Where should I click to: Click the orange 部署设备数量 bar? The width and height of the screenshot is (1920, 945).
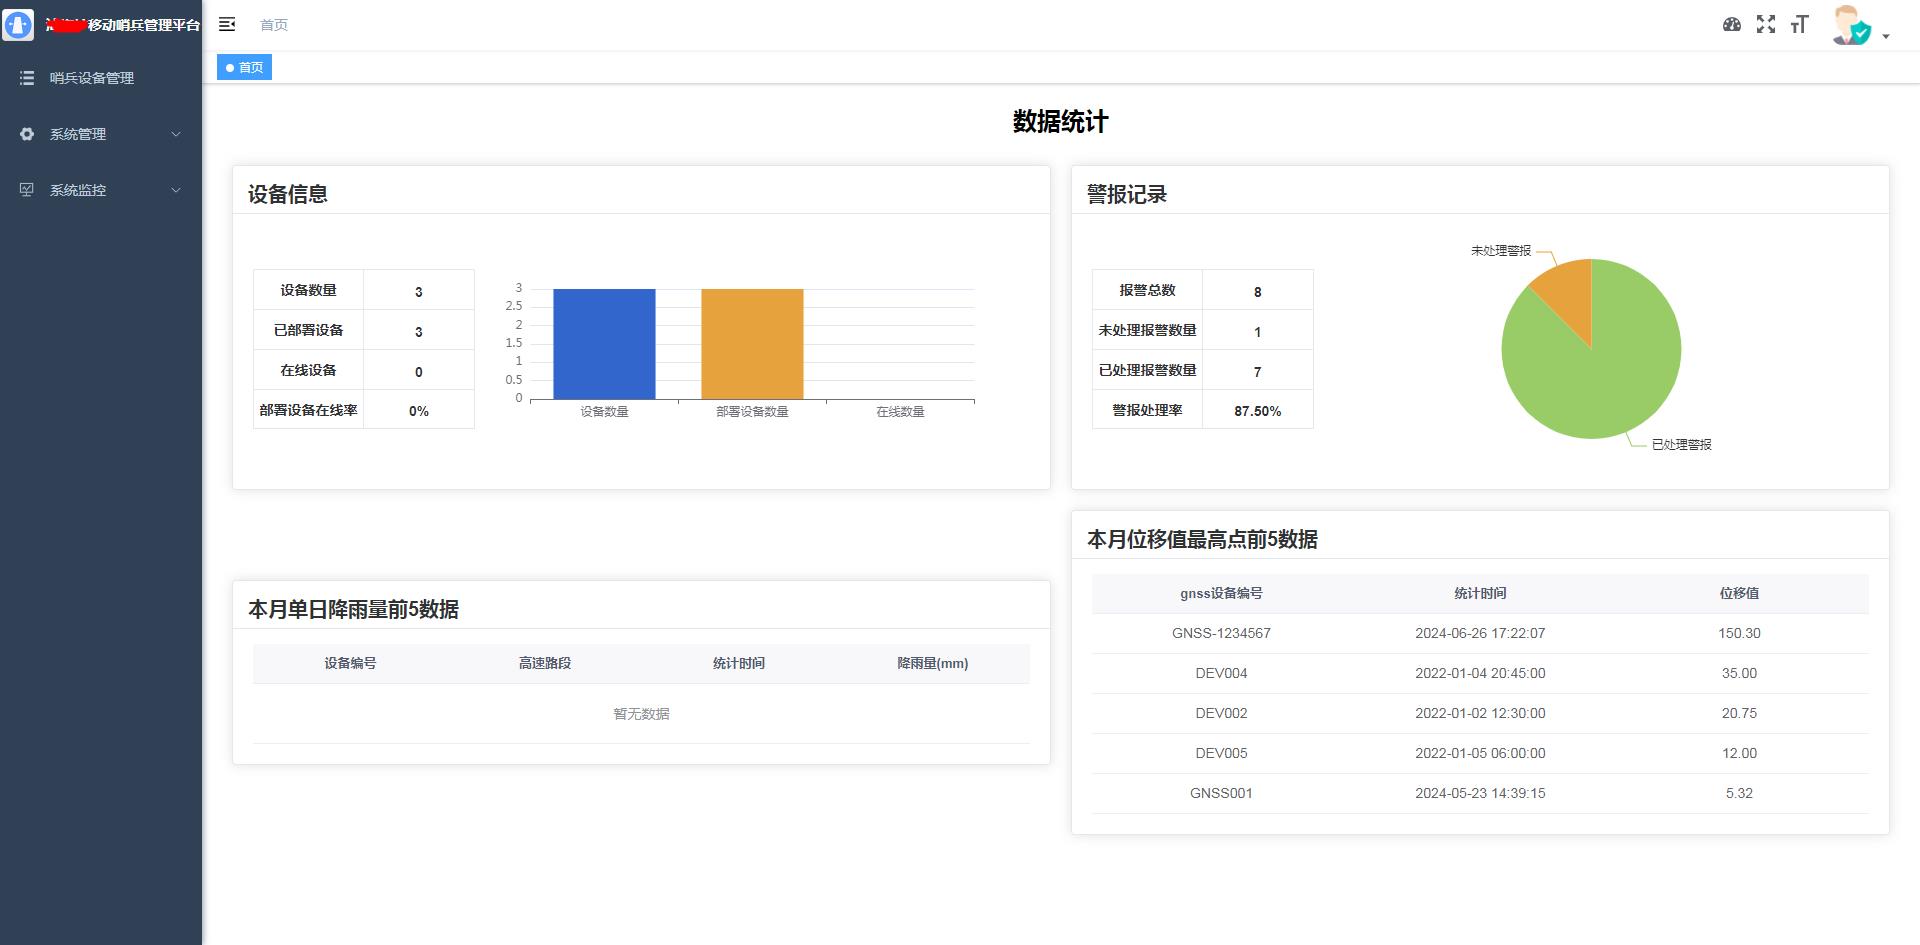[752, 344]
